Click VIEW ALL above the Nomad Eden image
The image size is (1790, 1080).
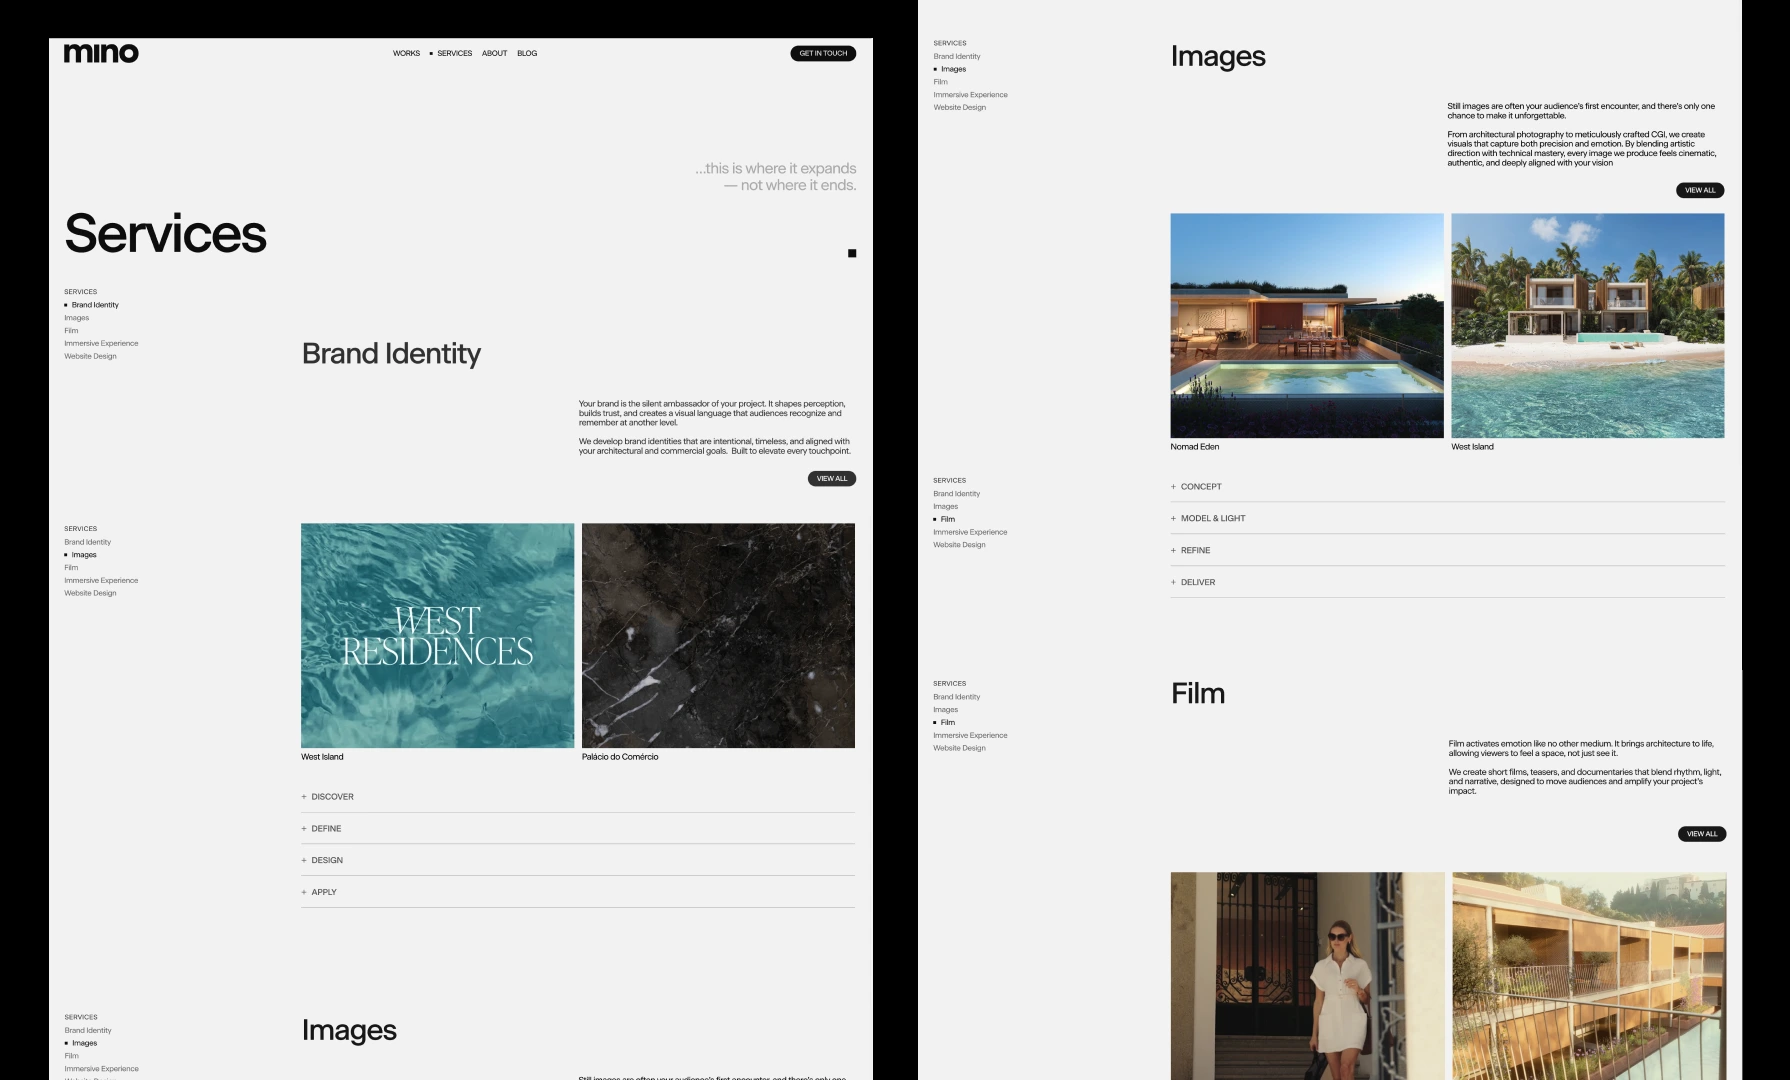click(1700, 190)
